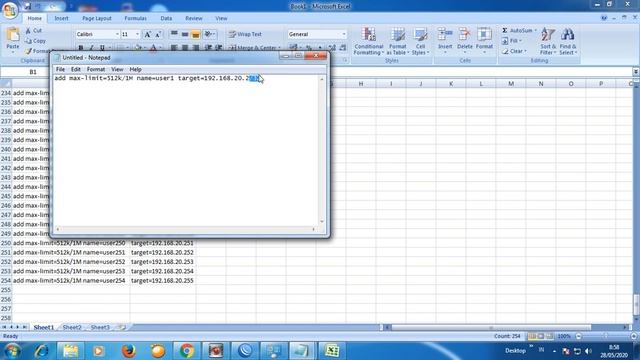Toggle italic formatting
The width and height of the screenshot is (640, 360).
[91, 48]
